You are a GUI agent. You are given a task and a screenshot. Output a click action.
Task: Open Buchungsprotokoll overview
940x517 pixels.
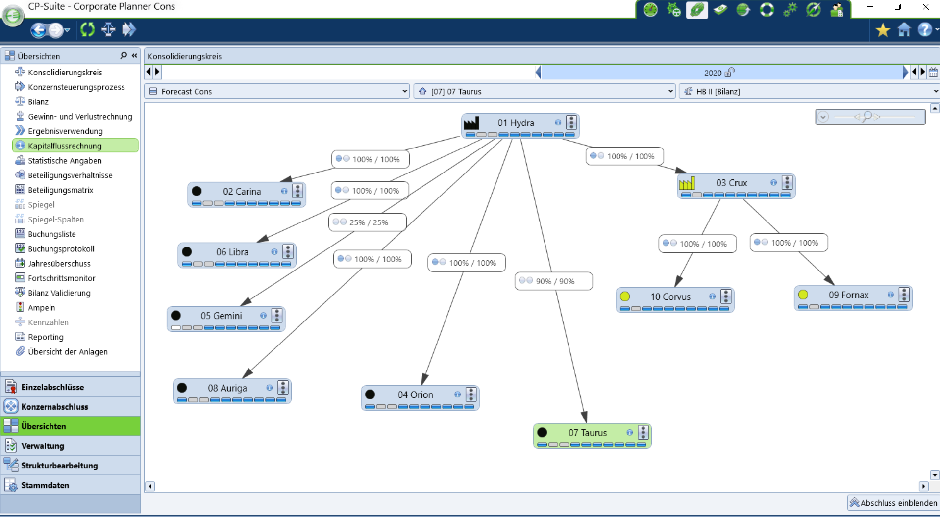tap(61, 249)
